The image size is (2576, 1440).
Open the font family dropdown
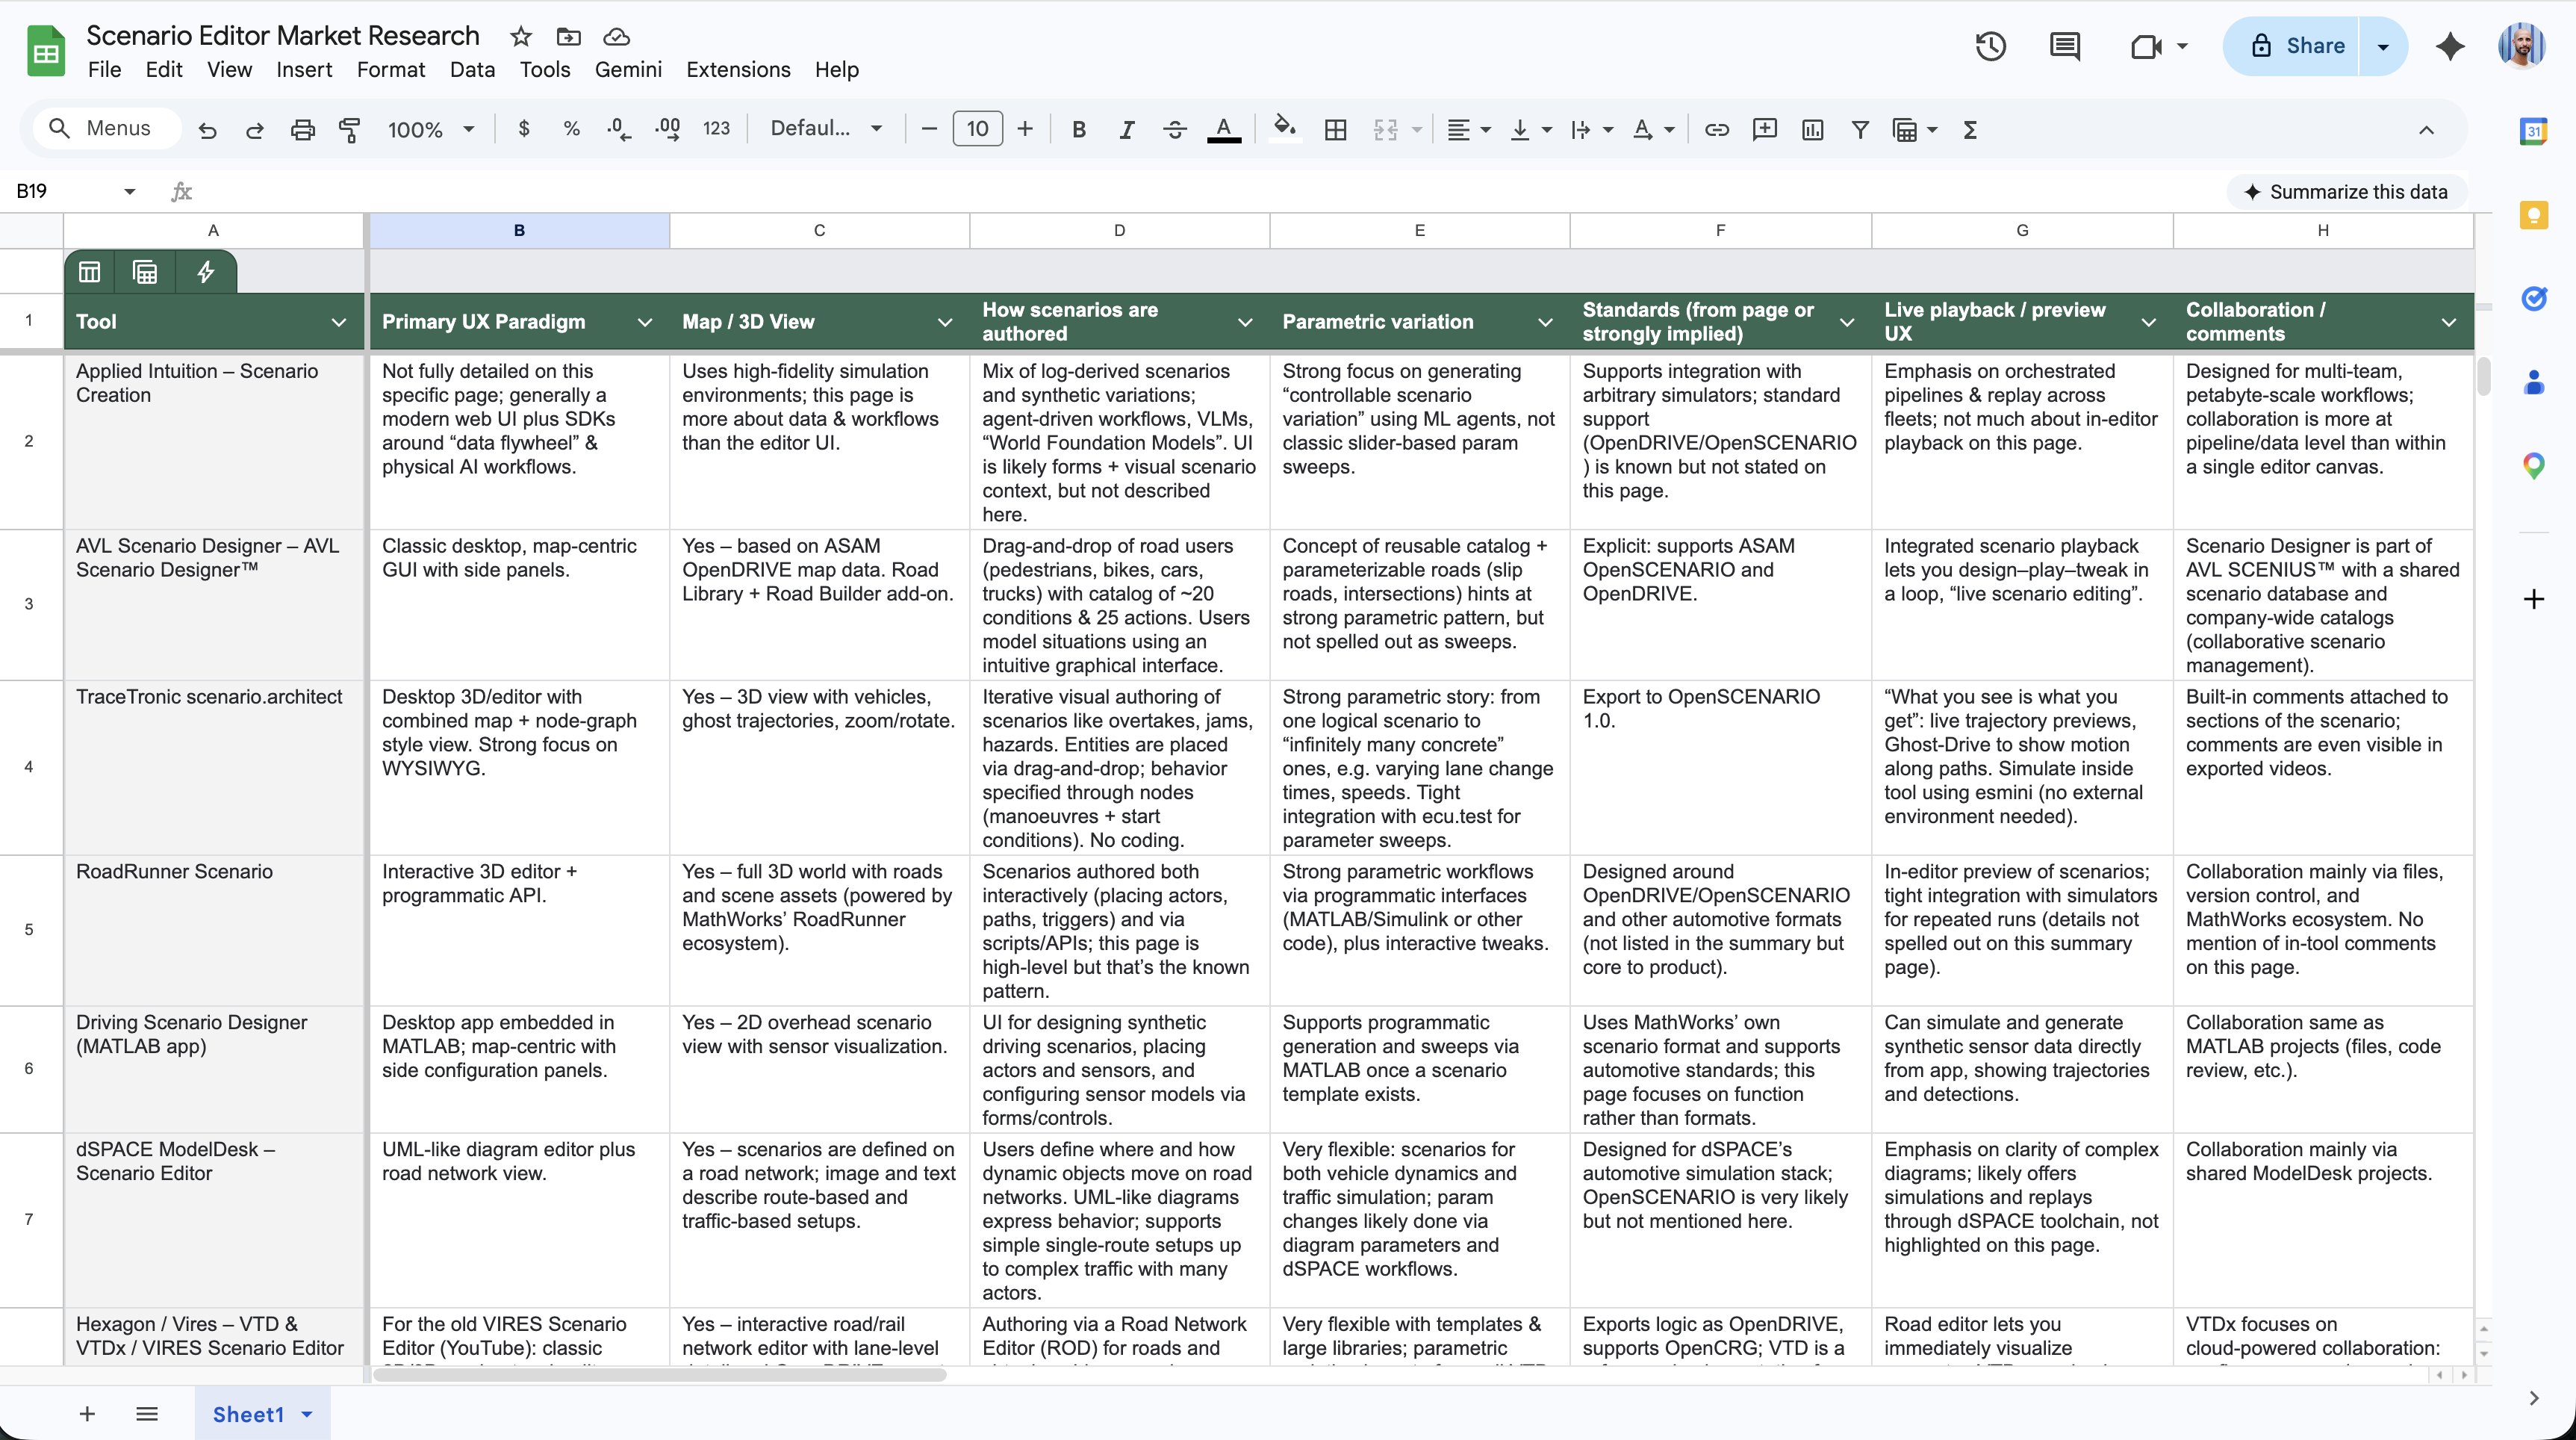tap(826, 129)
